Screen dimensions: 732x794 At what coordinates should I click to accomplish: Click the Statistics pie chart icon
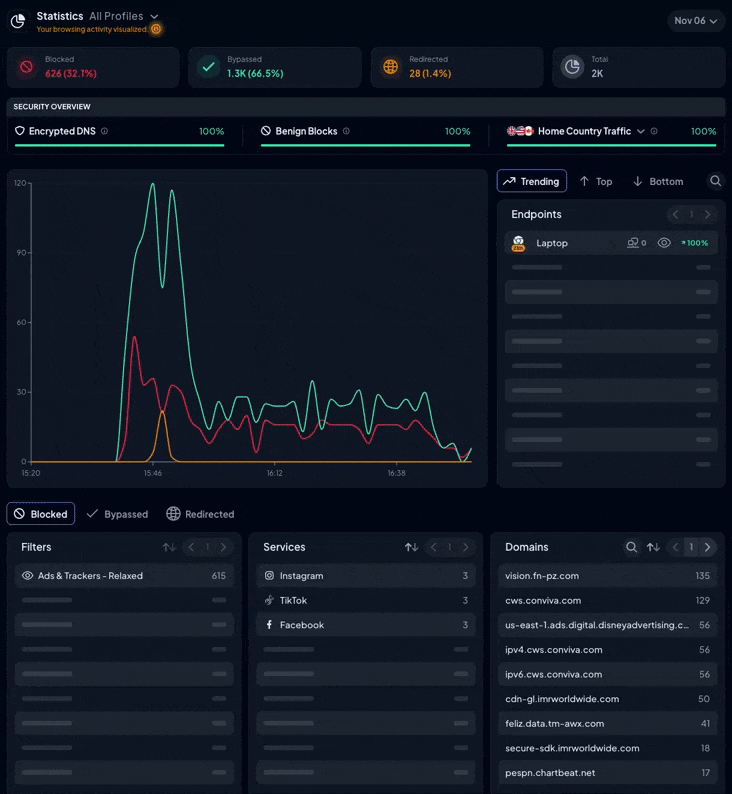pos(18,21)
